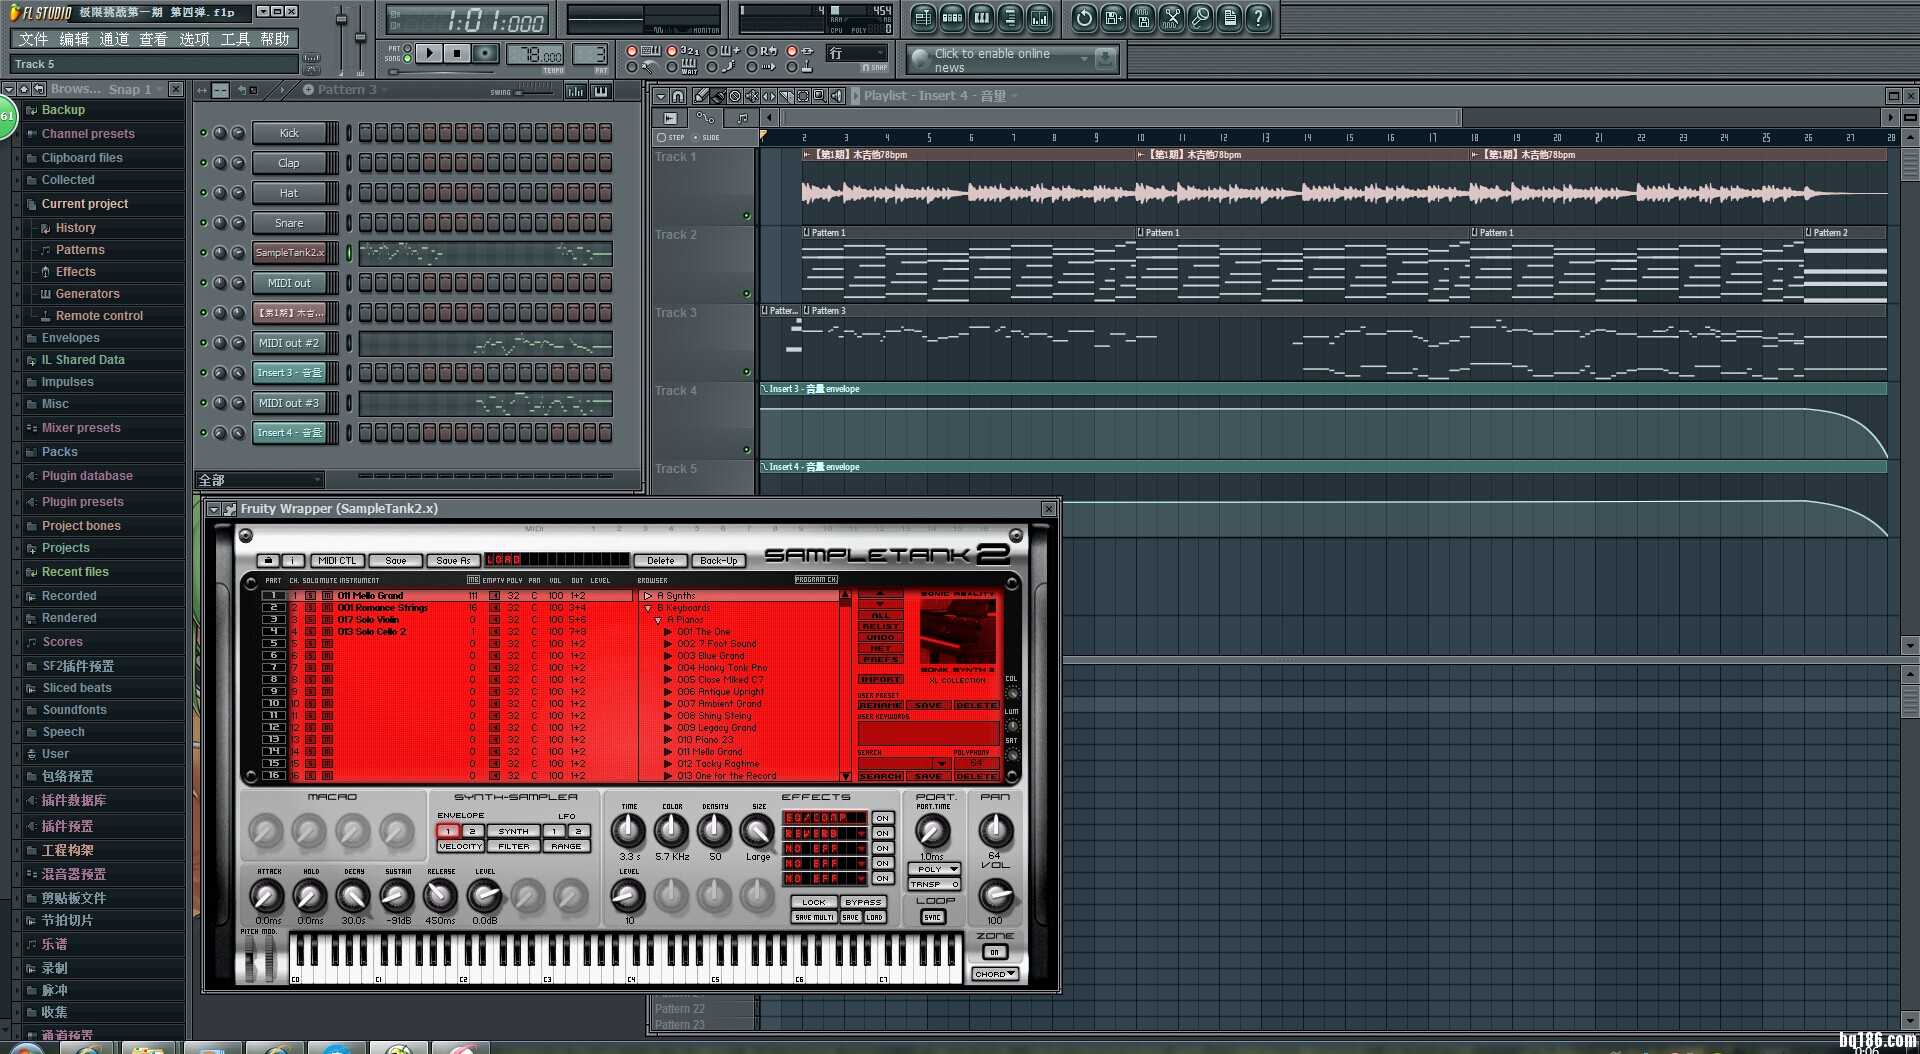Select the pencil draw tool in playlist
This screenshot has height=1054, width=1920.
(x=701, y=96)
